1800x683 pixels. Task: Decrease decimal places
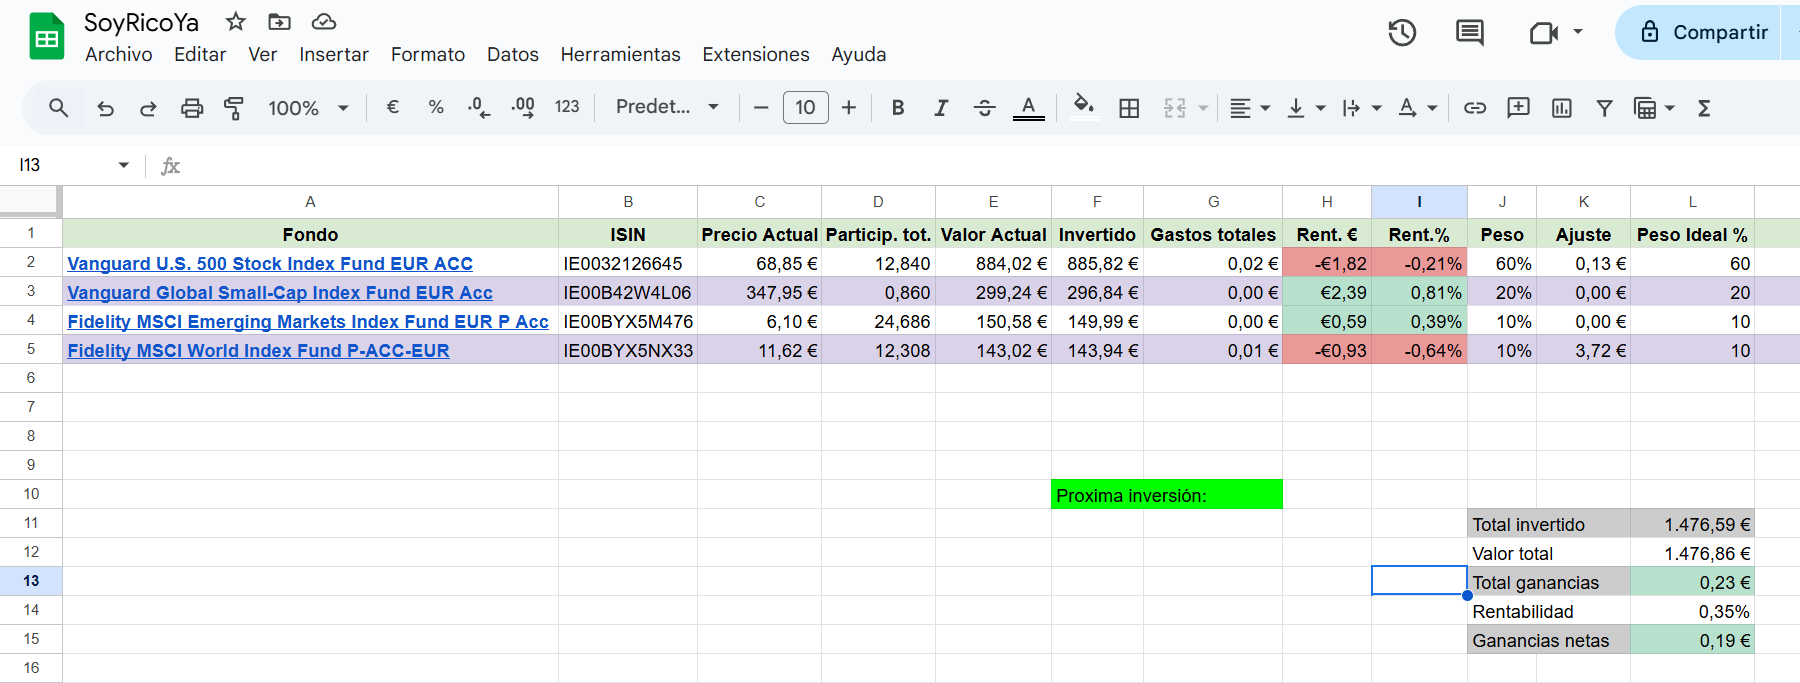(x=479, y=107)
